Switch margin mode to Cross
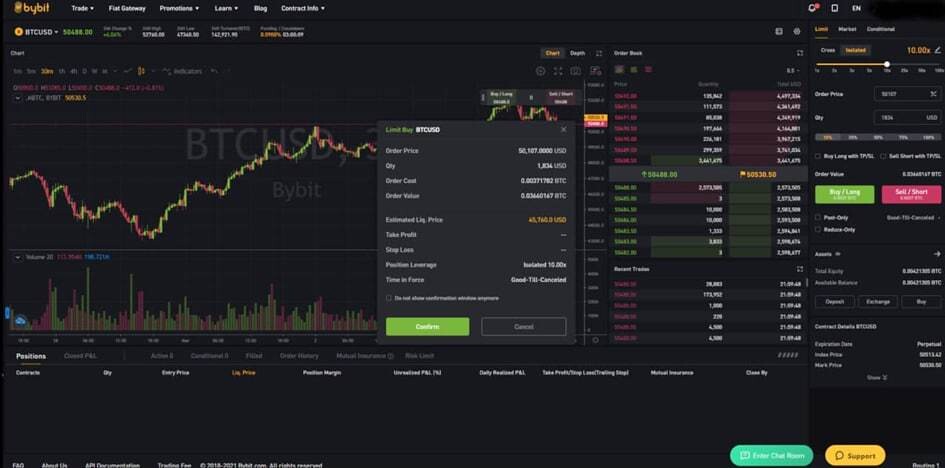 (x=828, y=51)
